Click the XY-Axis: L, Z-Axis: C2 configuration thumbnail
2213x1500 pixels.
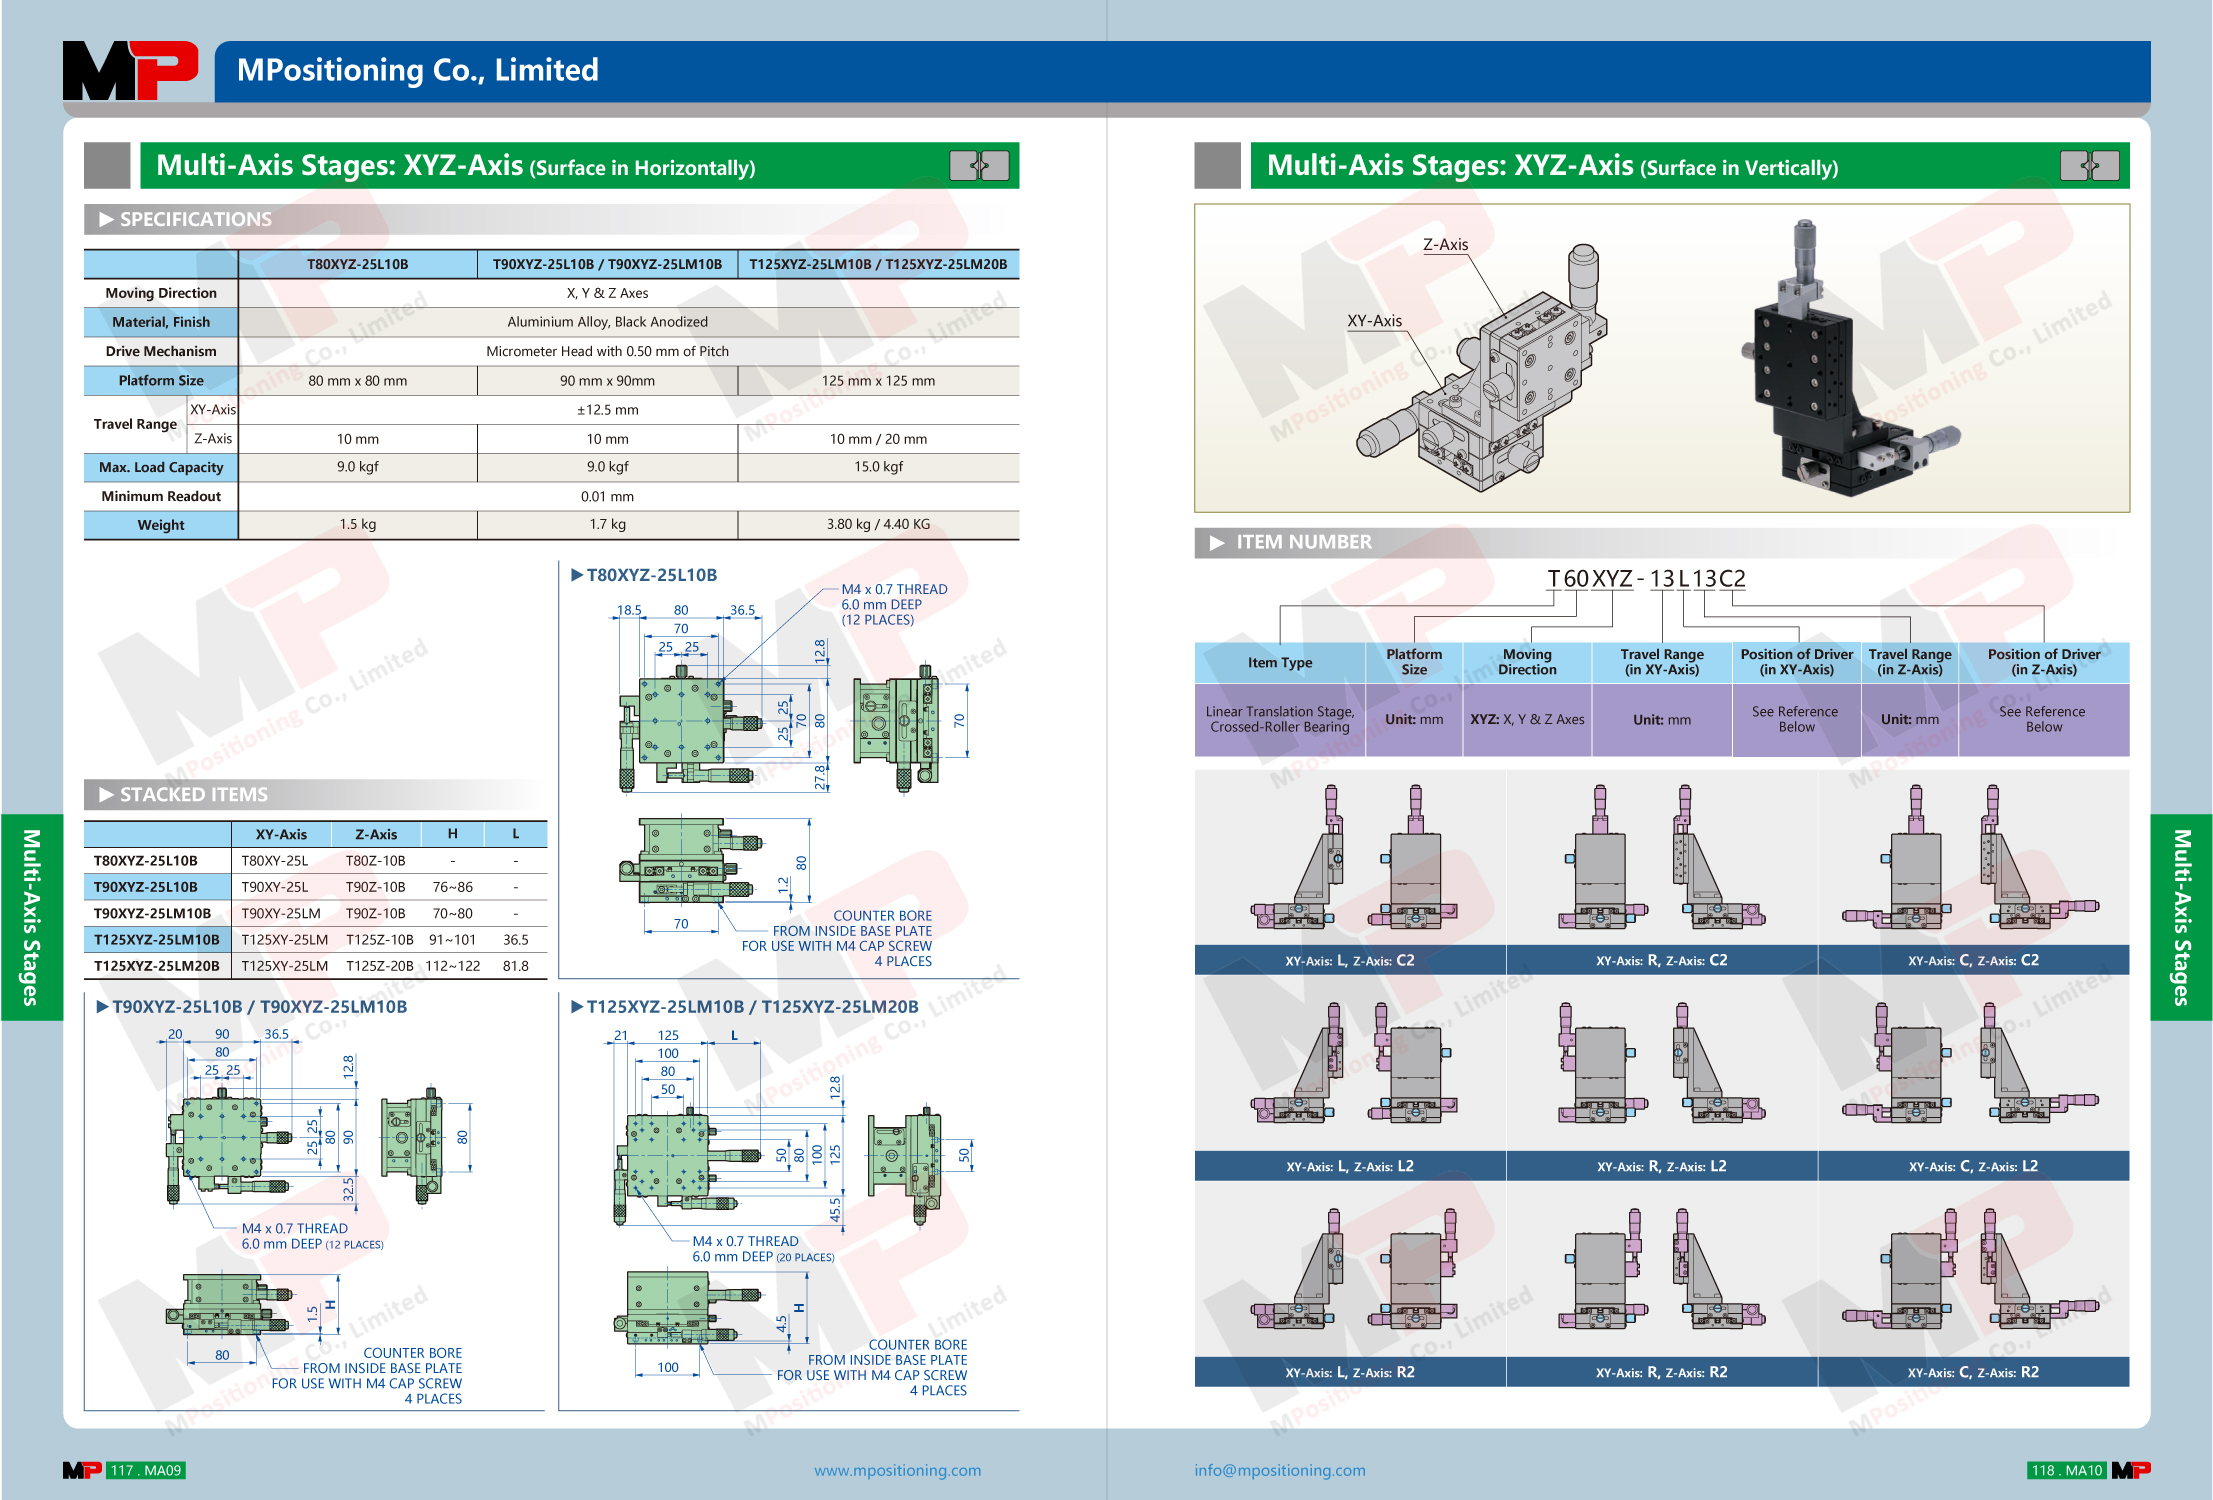click(x=1349, y=860)
